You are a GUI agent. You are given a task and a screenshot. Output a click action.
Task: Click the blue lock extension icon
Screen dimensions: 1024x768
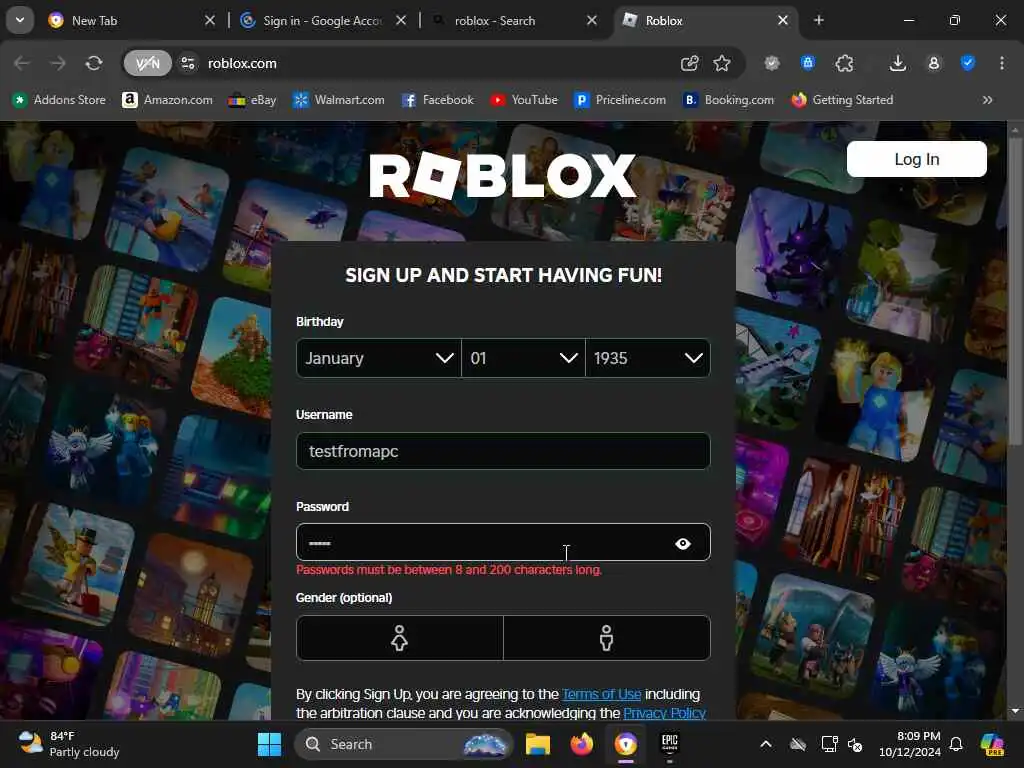click(x=808, y=63)
